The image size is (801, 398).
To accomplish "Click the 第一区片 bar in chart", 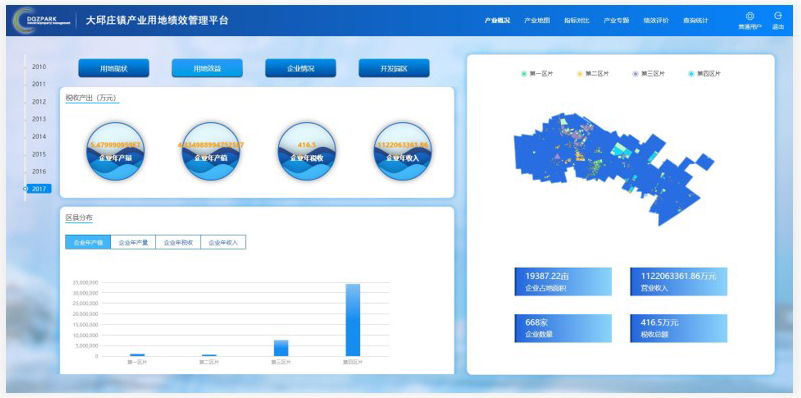I will [137, 355].
